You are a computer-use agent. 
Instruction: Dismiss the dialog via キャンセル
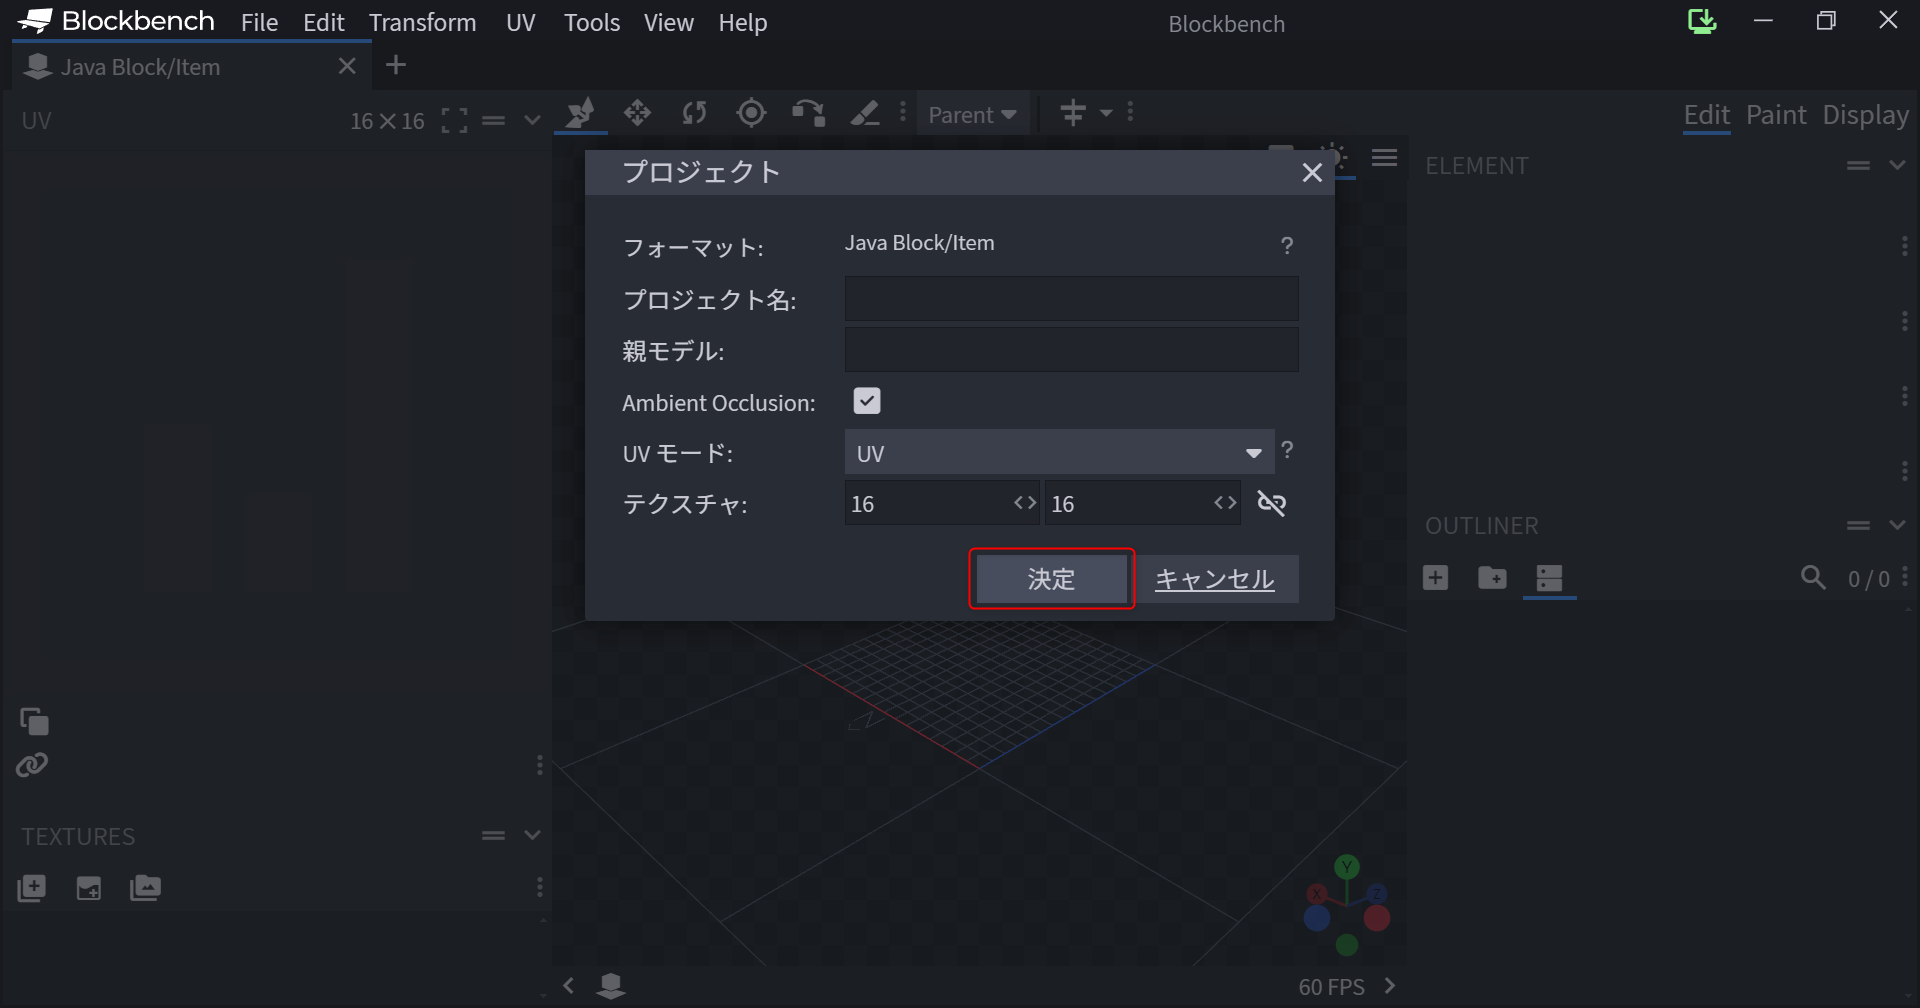click(x=1215, y=578)
